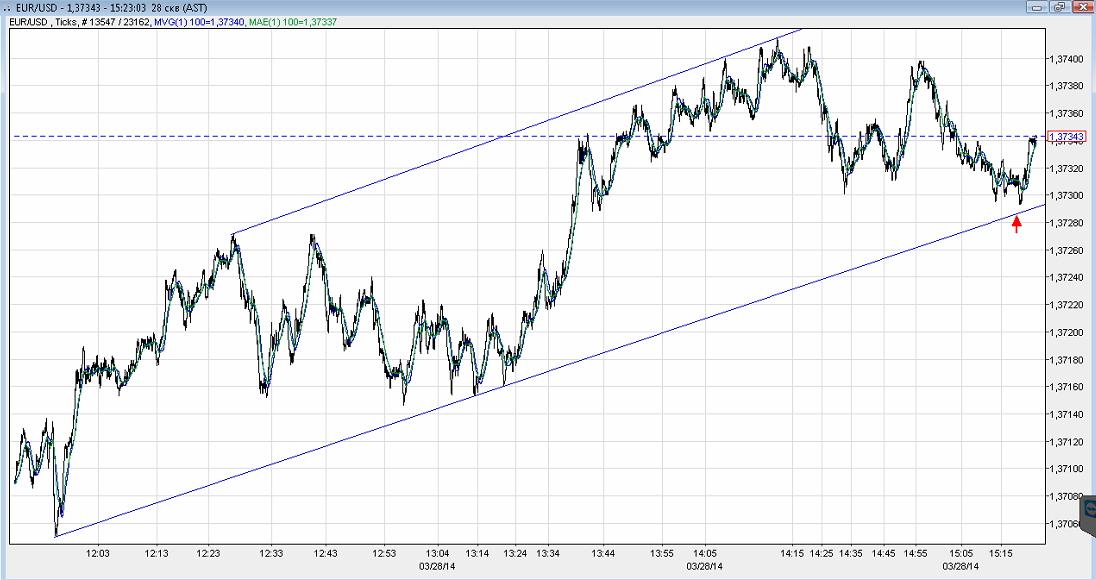Image resolution: width=1096 pixels, height=580 pixels.
Task: Click the 14:25 time axis label
Action: pyautogui.click(x=822, y=553)
